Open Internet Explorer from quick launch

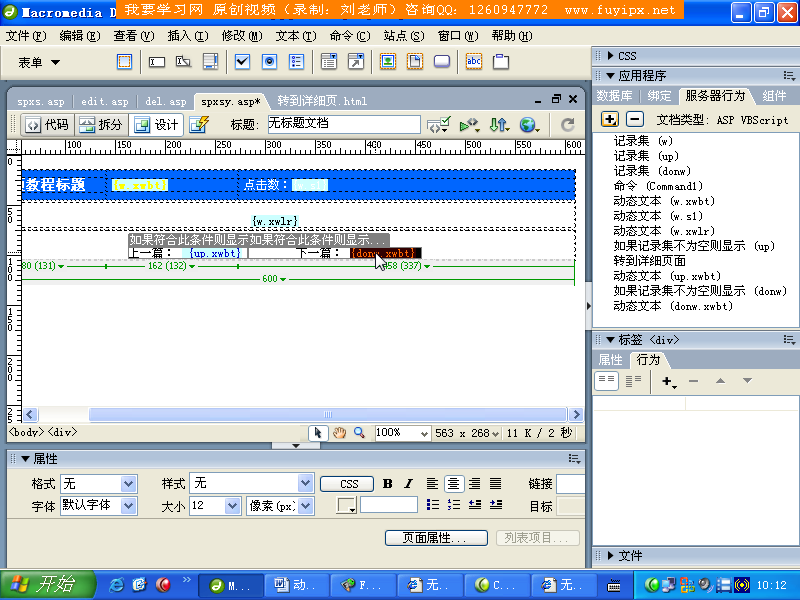tap(116, 585)
